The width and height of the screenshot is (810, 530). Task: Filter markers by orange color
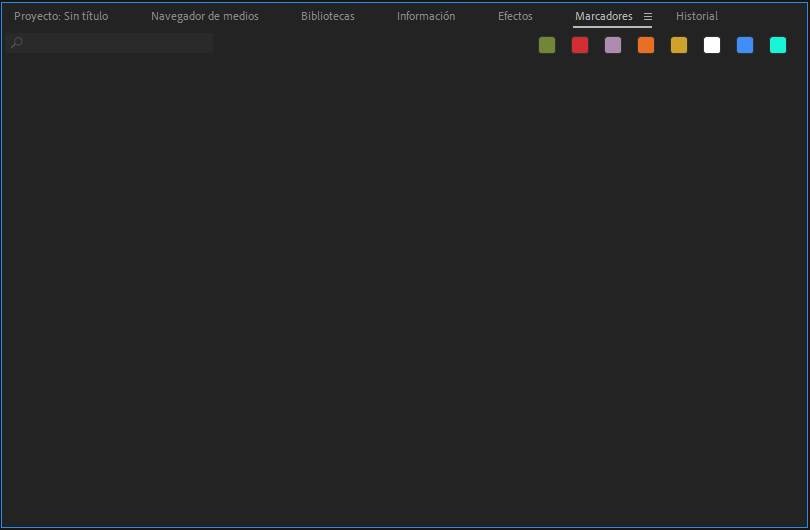pos(646,45)
